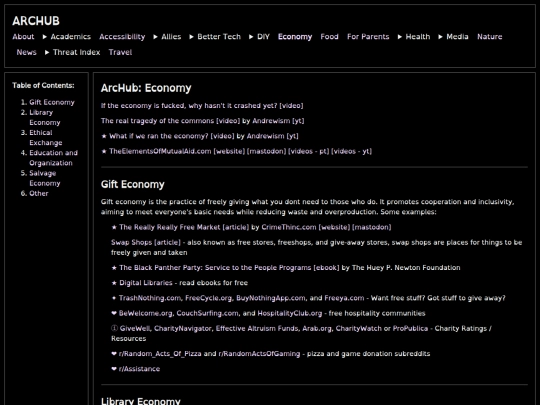Open 'The real tragedy of the commons' video

(x=170, y=121)
